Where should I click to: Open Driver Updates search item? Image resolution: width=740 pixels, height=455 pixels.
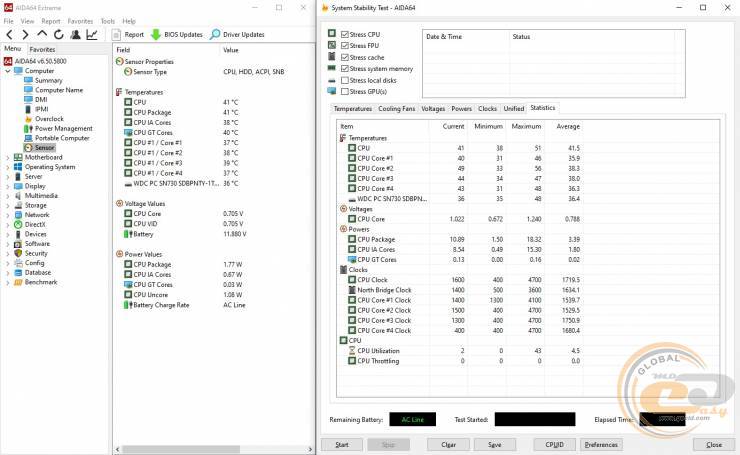(237, 34)
